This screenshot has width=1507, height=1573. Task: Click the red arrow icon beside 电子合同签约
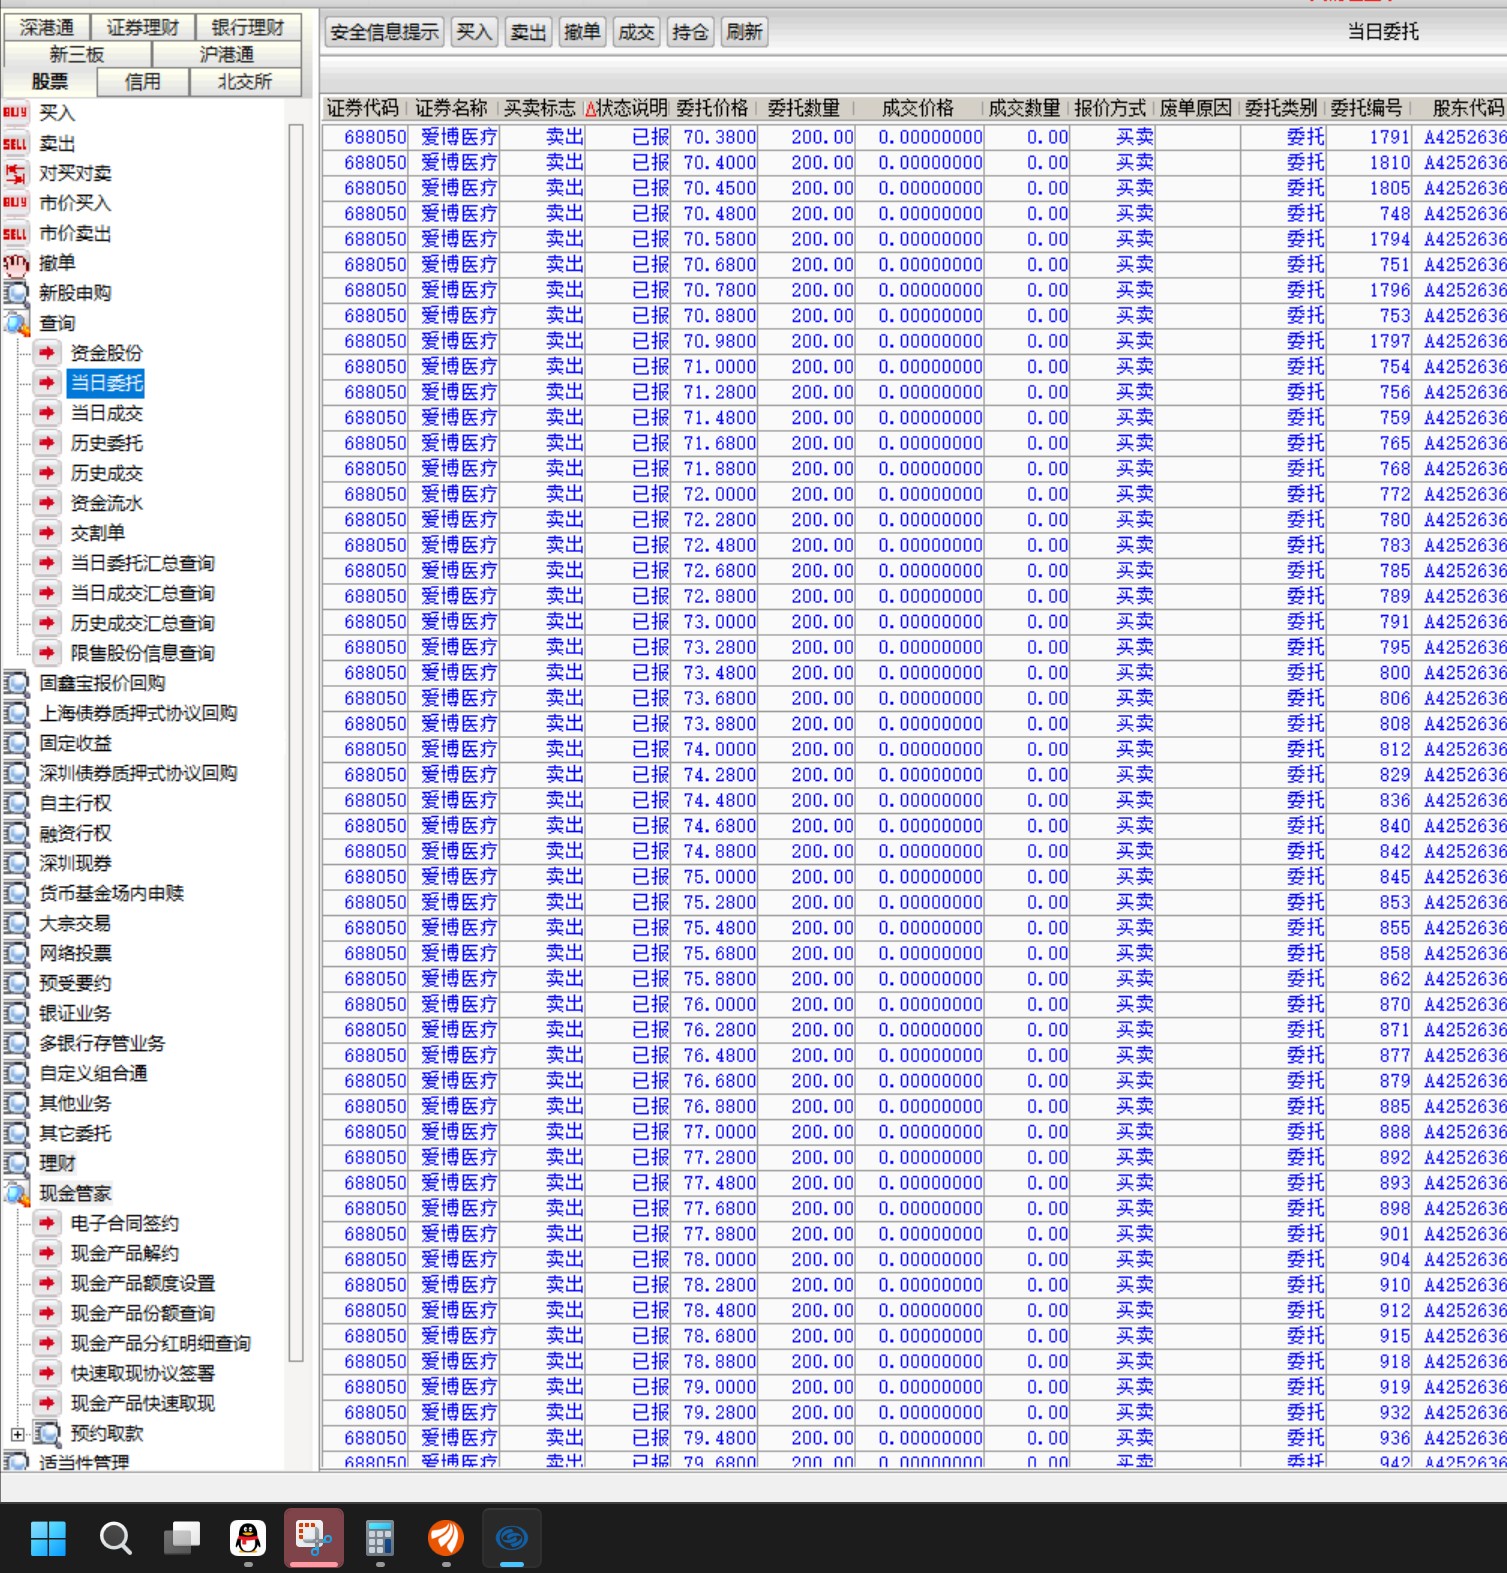47,1223
